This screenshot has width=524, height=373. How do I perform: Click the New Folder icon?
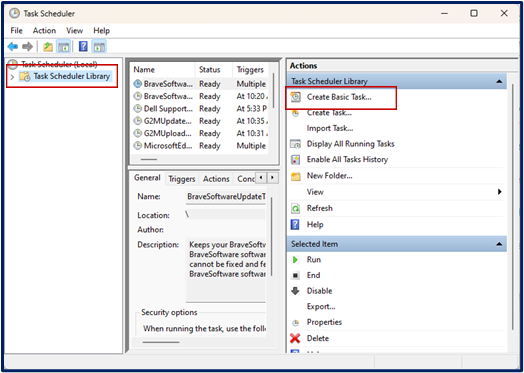(x=295, y=176)
